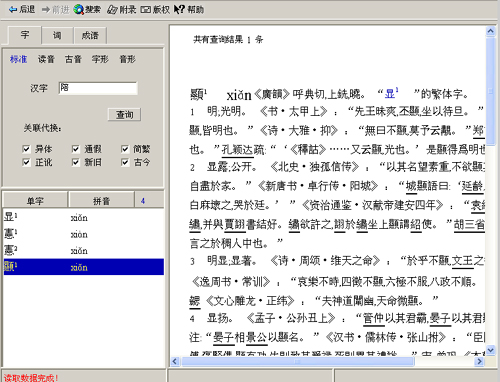Open the blue 显 link in entry
This screenshot has width=500, height=382.
click(x=391, y=94)
